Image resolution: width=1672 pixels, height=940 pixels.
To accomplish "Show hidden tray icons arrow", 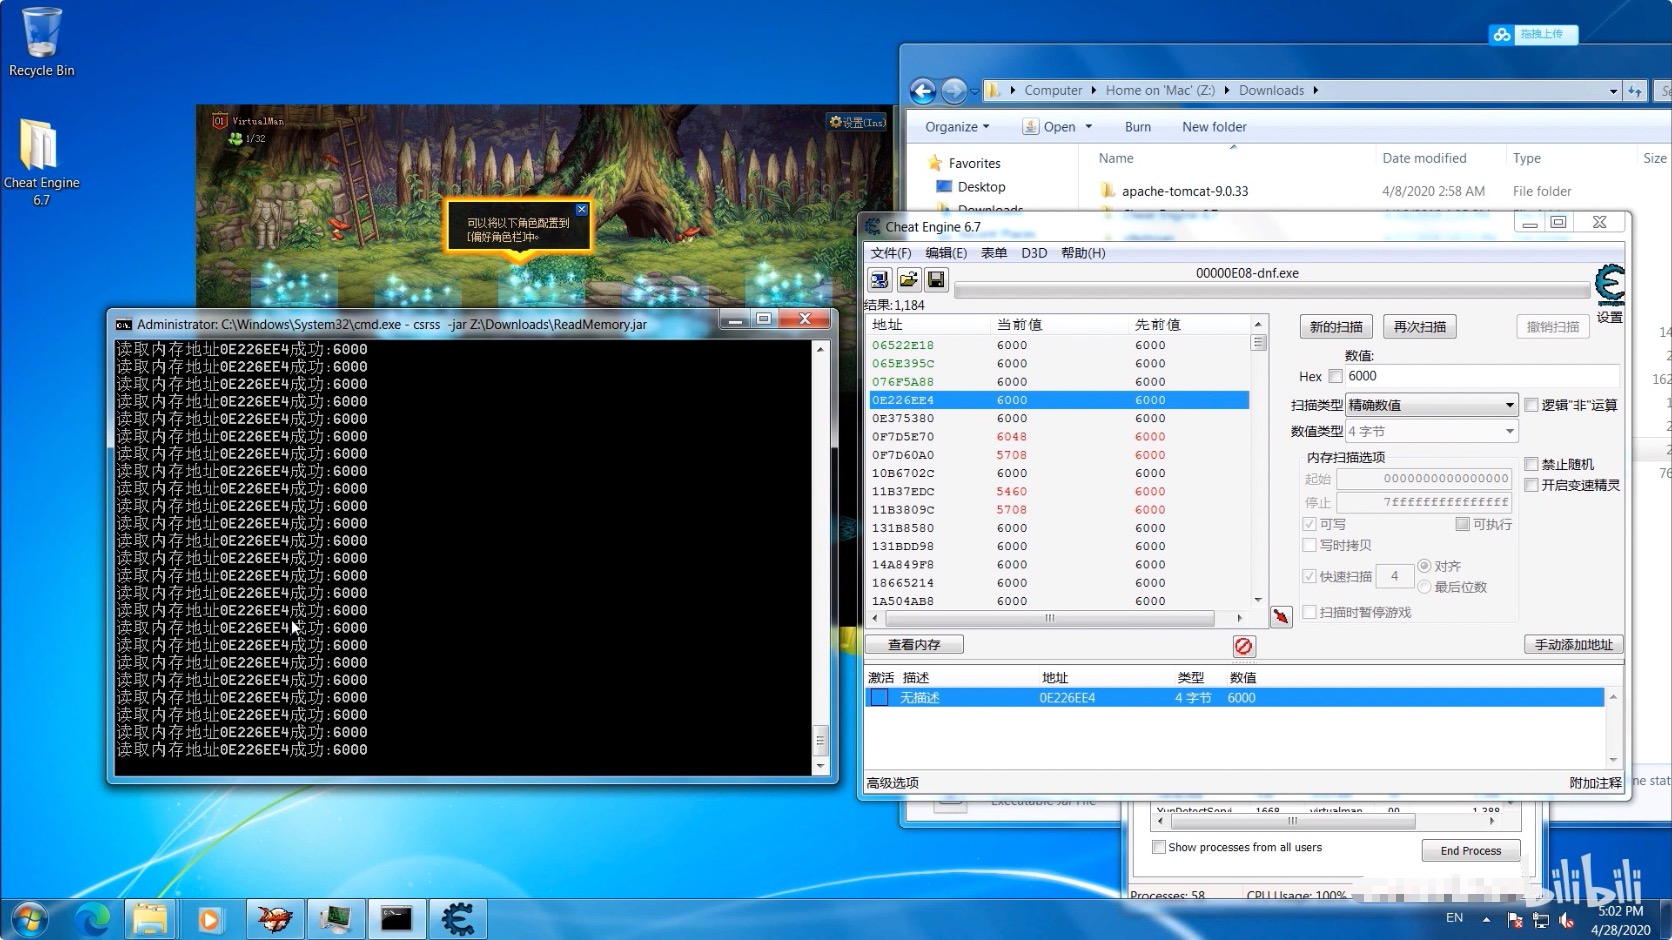I will click(1486, 919).
